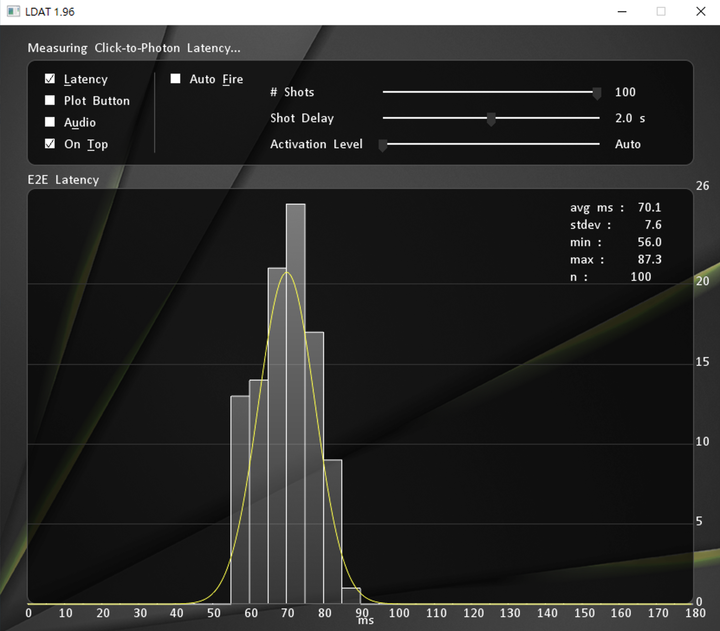The width and height of the screenshot is (720, 631).
Task: Click the histogram bar spanning 80 to 85 ms
Action: 333,531
